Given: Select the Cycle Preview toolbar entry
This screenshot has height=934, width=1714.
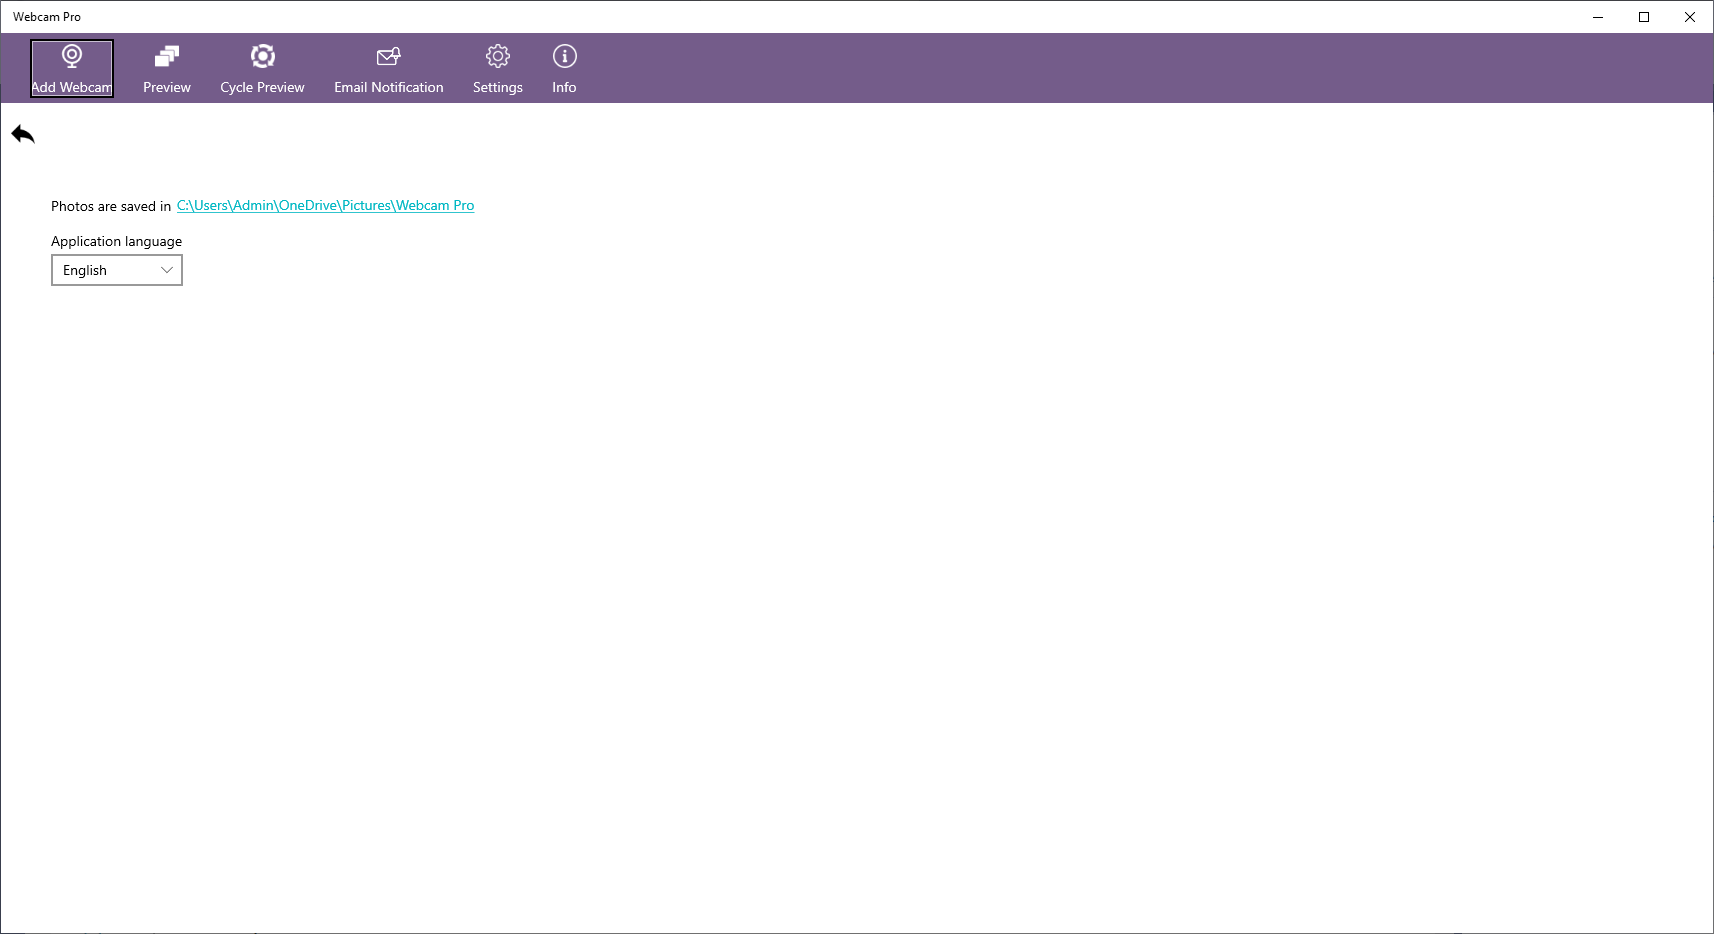Looking at the screenshot, I should coord(262,67).
